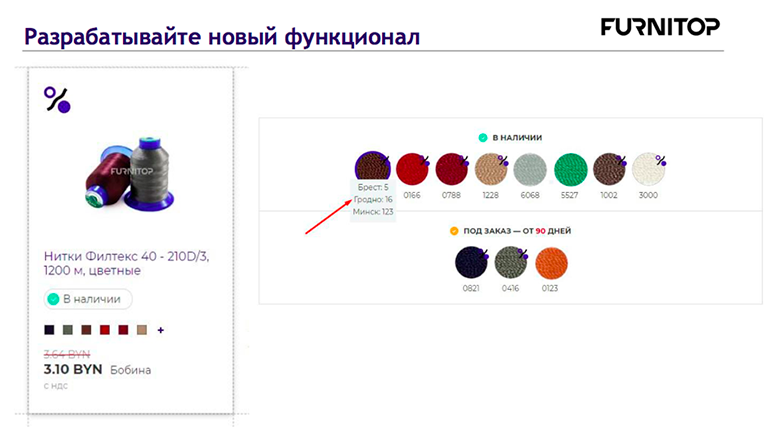Click the Бобина unit label

coord(131,370)
